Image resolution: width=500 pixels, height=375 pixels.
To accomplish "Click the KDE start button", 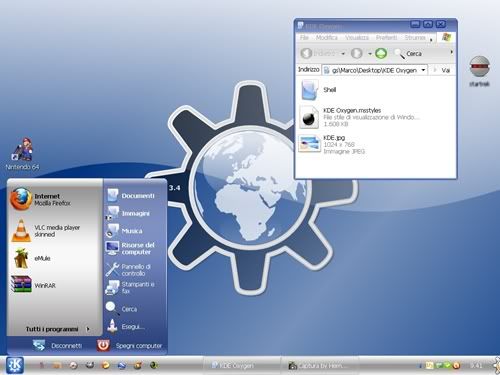I will pos(15,365).
